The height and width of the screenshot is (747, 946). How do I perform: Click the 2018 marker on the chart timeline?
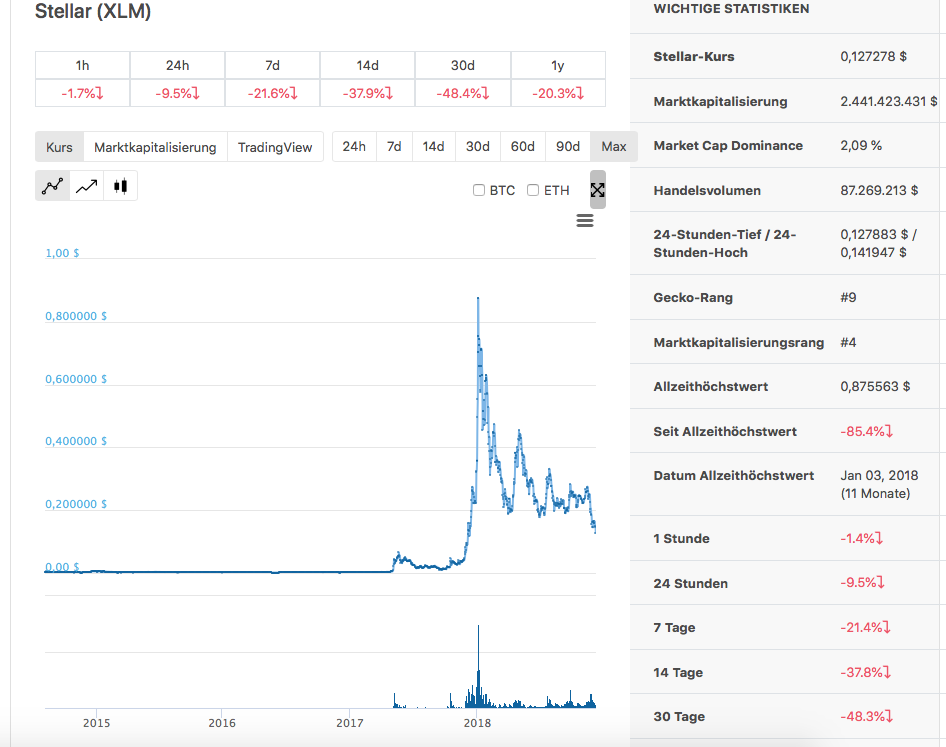[x=477, y=723]
